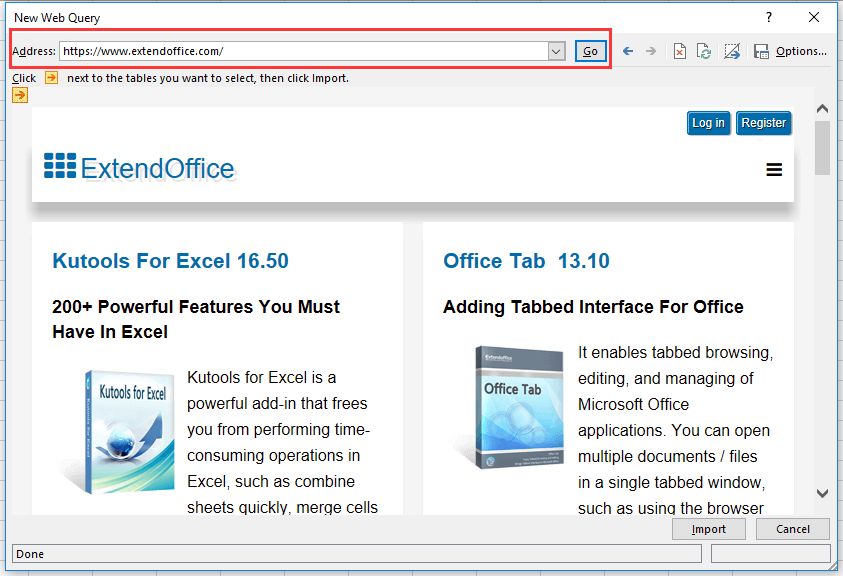Click the Refresh page icon
Viewport: 843px width, 576px height.
(x=704, y=51)
